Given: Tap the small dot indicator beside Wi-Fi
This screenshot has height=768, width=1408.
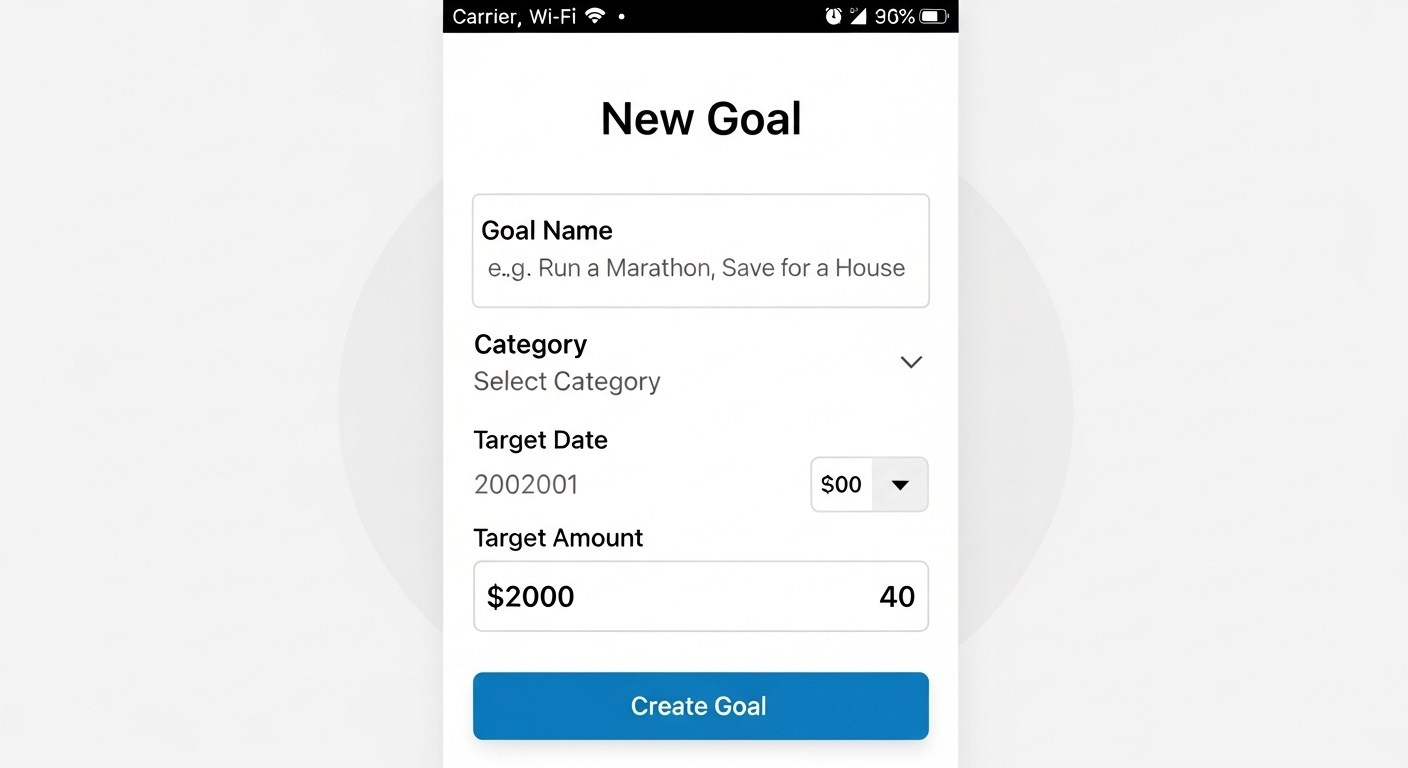Looking at the screenshot, I should point(621,17).
